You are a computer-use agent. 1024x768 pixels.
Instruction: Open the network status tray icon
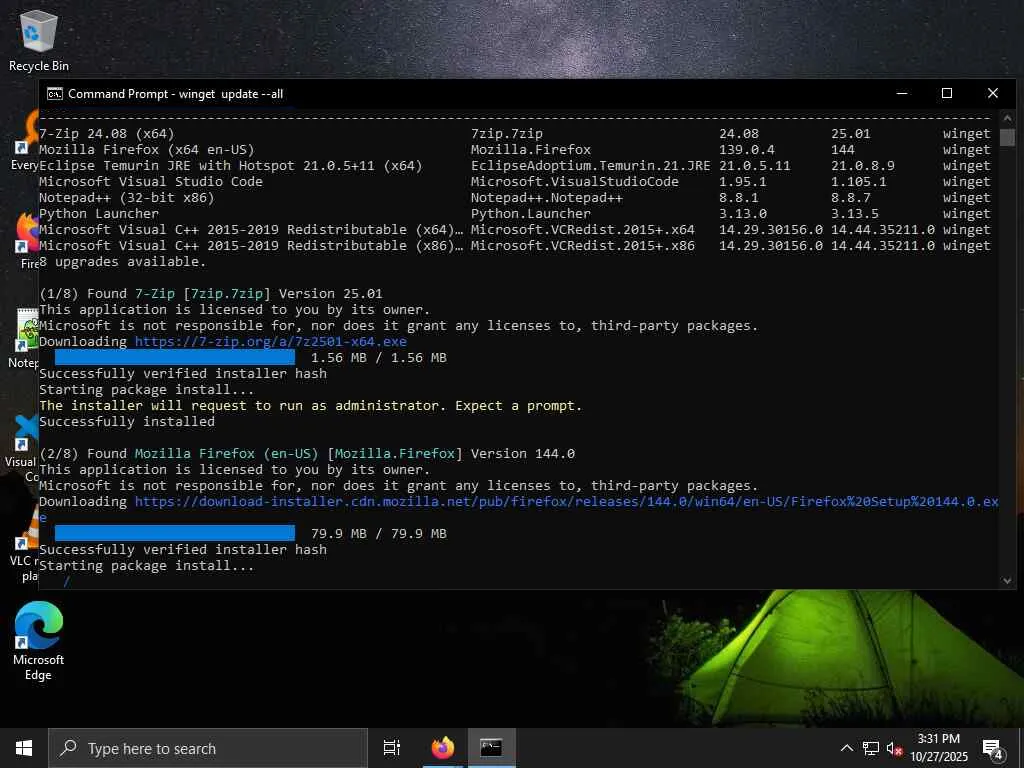[x=871, y=748]
